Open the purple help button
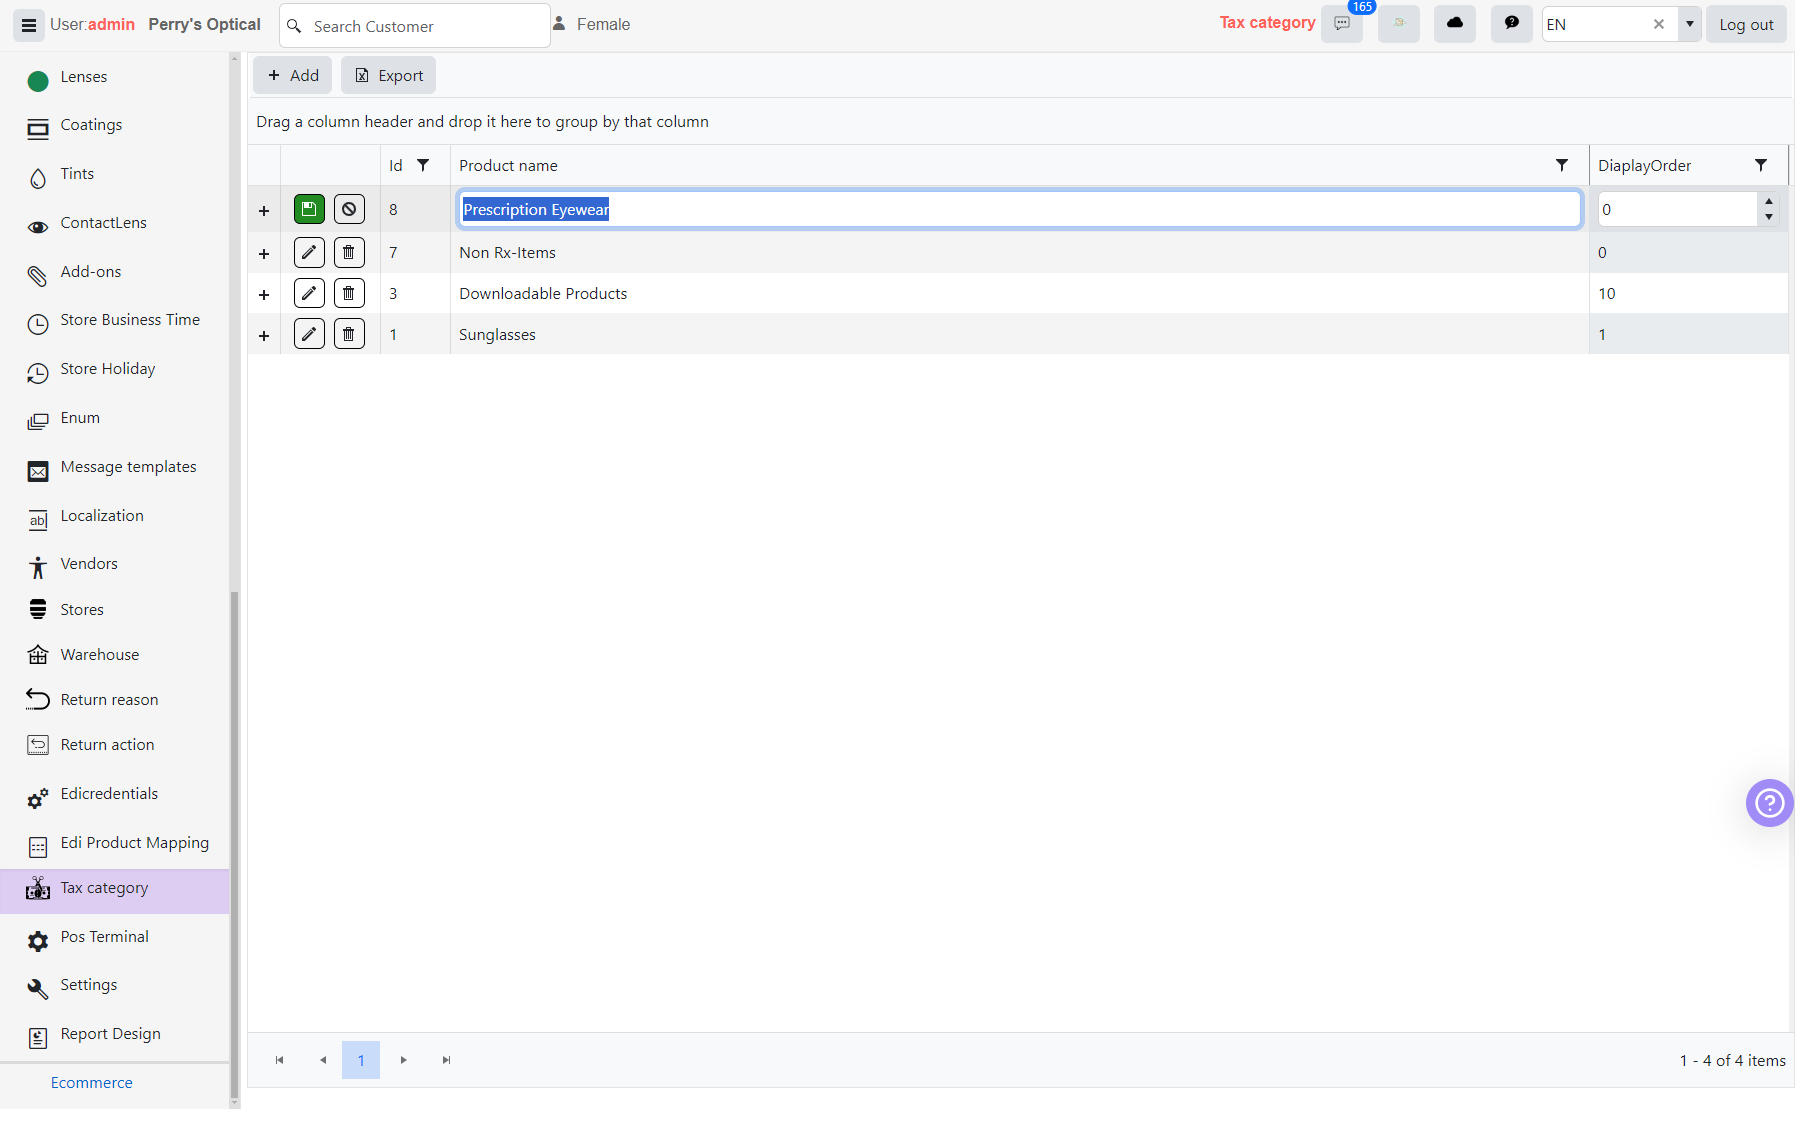 1769,802
